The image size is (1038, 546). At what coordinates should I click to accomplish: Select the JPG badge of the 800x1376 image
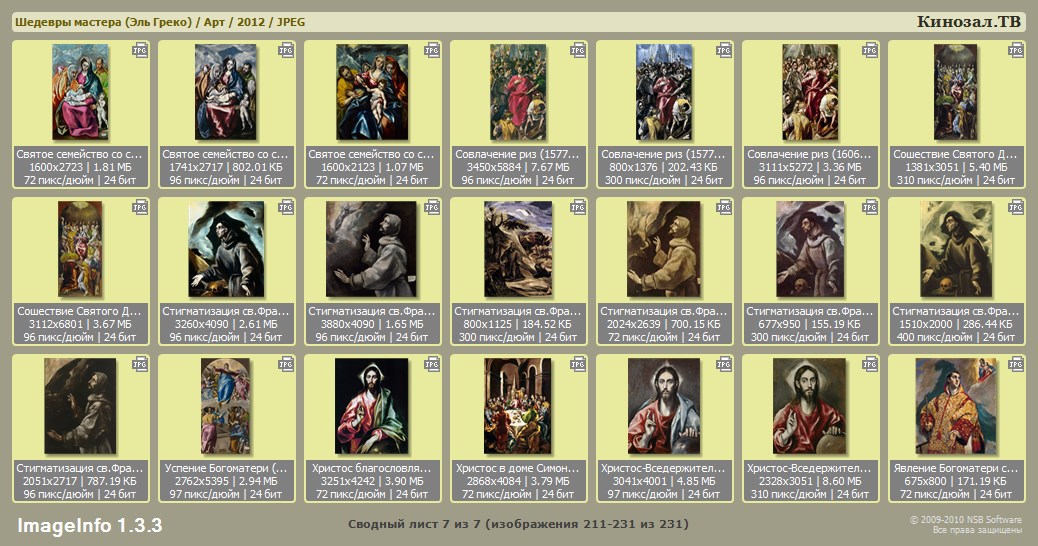click(x=724, y=51)
